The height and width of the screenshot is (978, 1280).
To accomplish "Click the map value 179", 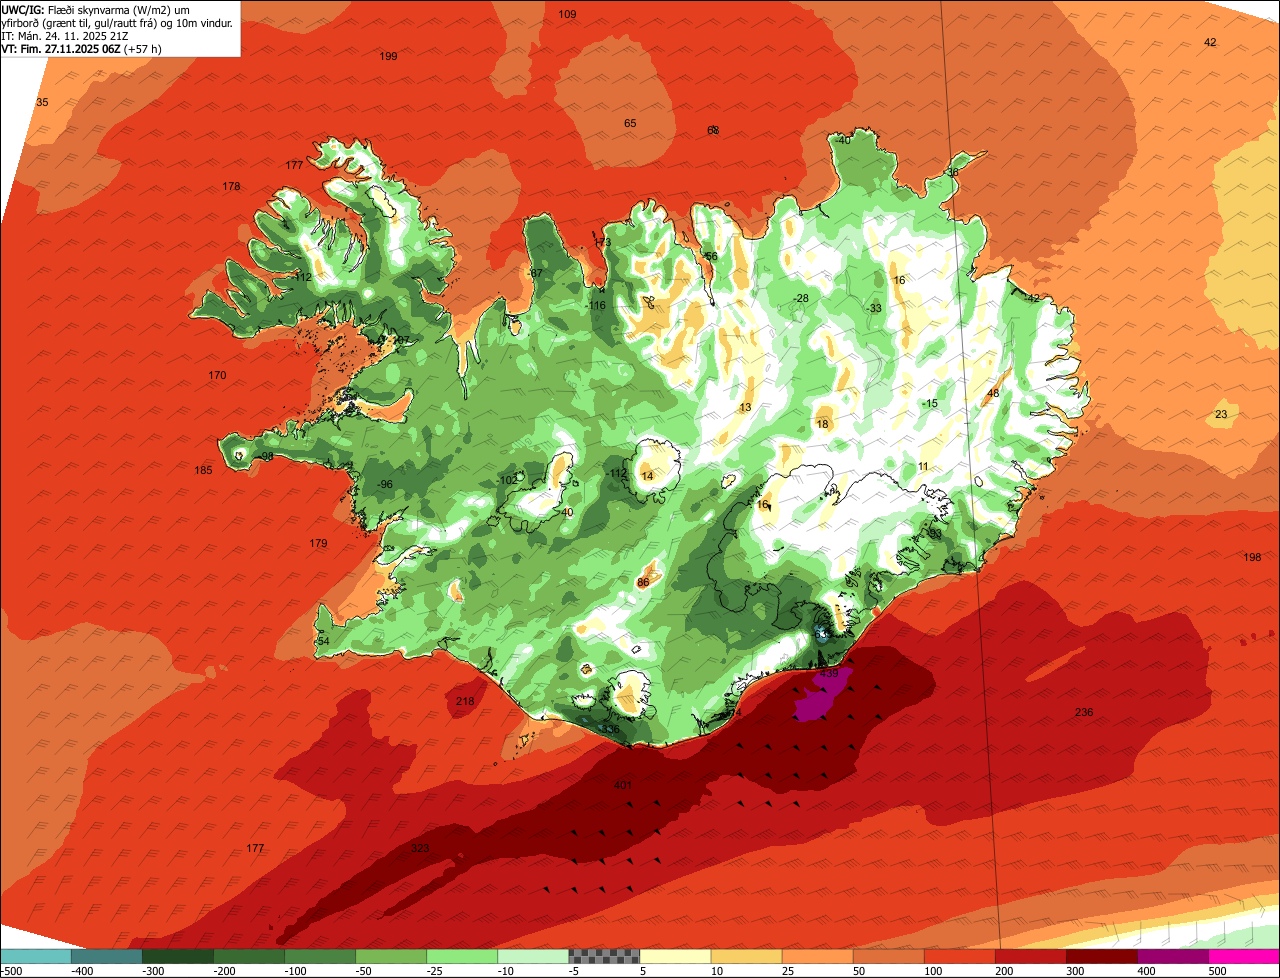I will [x=318, y=543].
